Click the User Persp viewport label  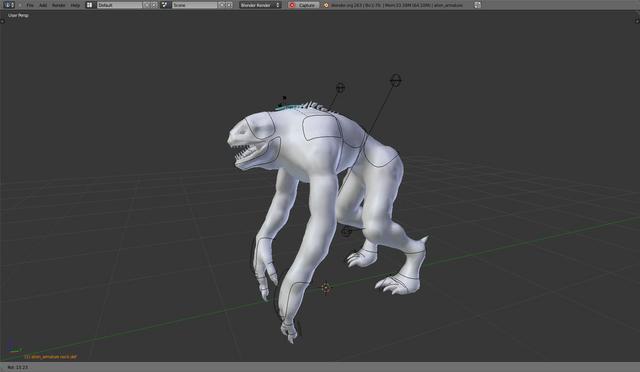[x=18, y=16]
